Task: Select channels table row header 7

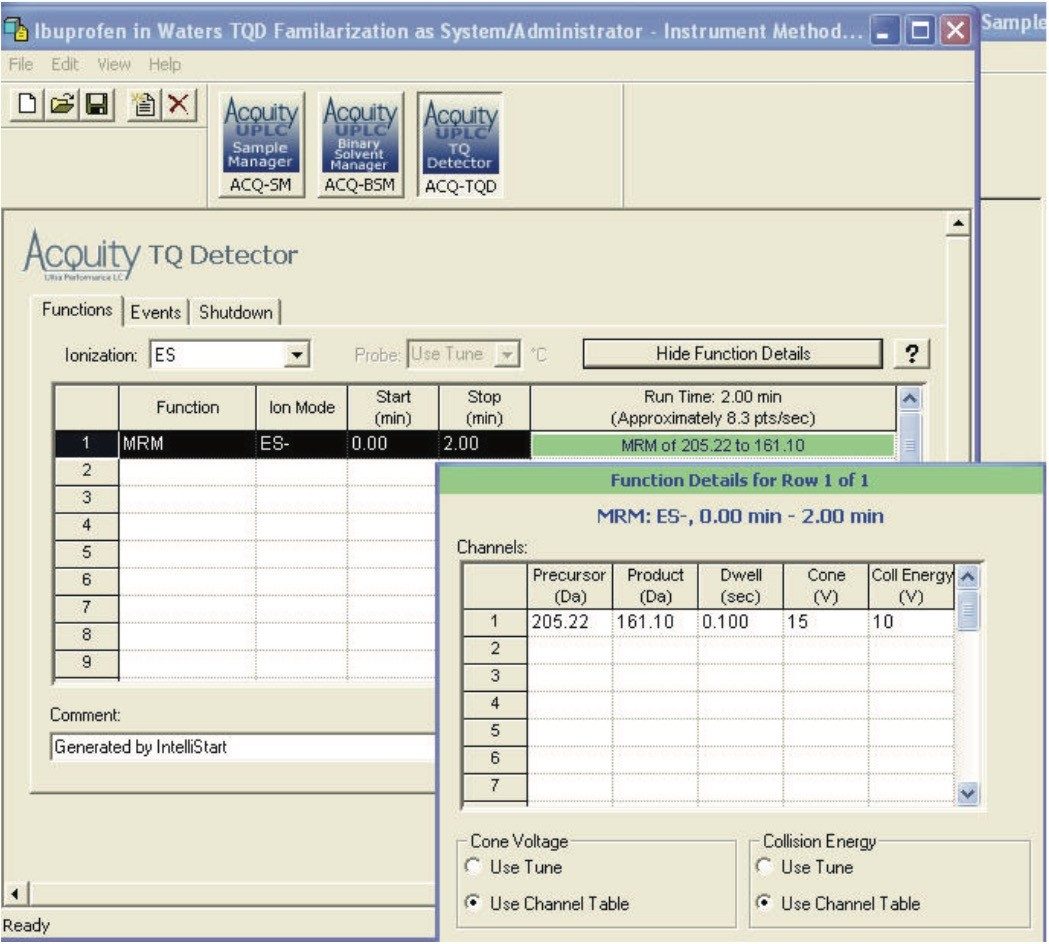Action: (x=495, y=785)
